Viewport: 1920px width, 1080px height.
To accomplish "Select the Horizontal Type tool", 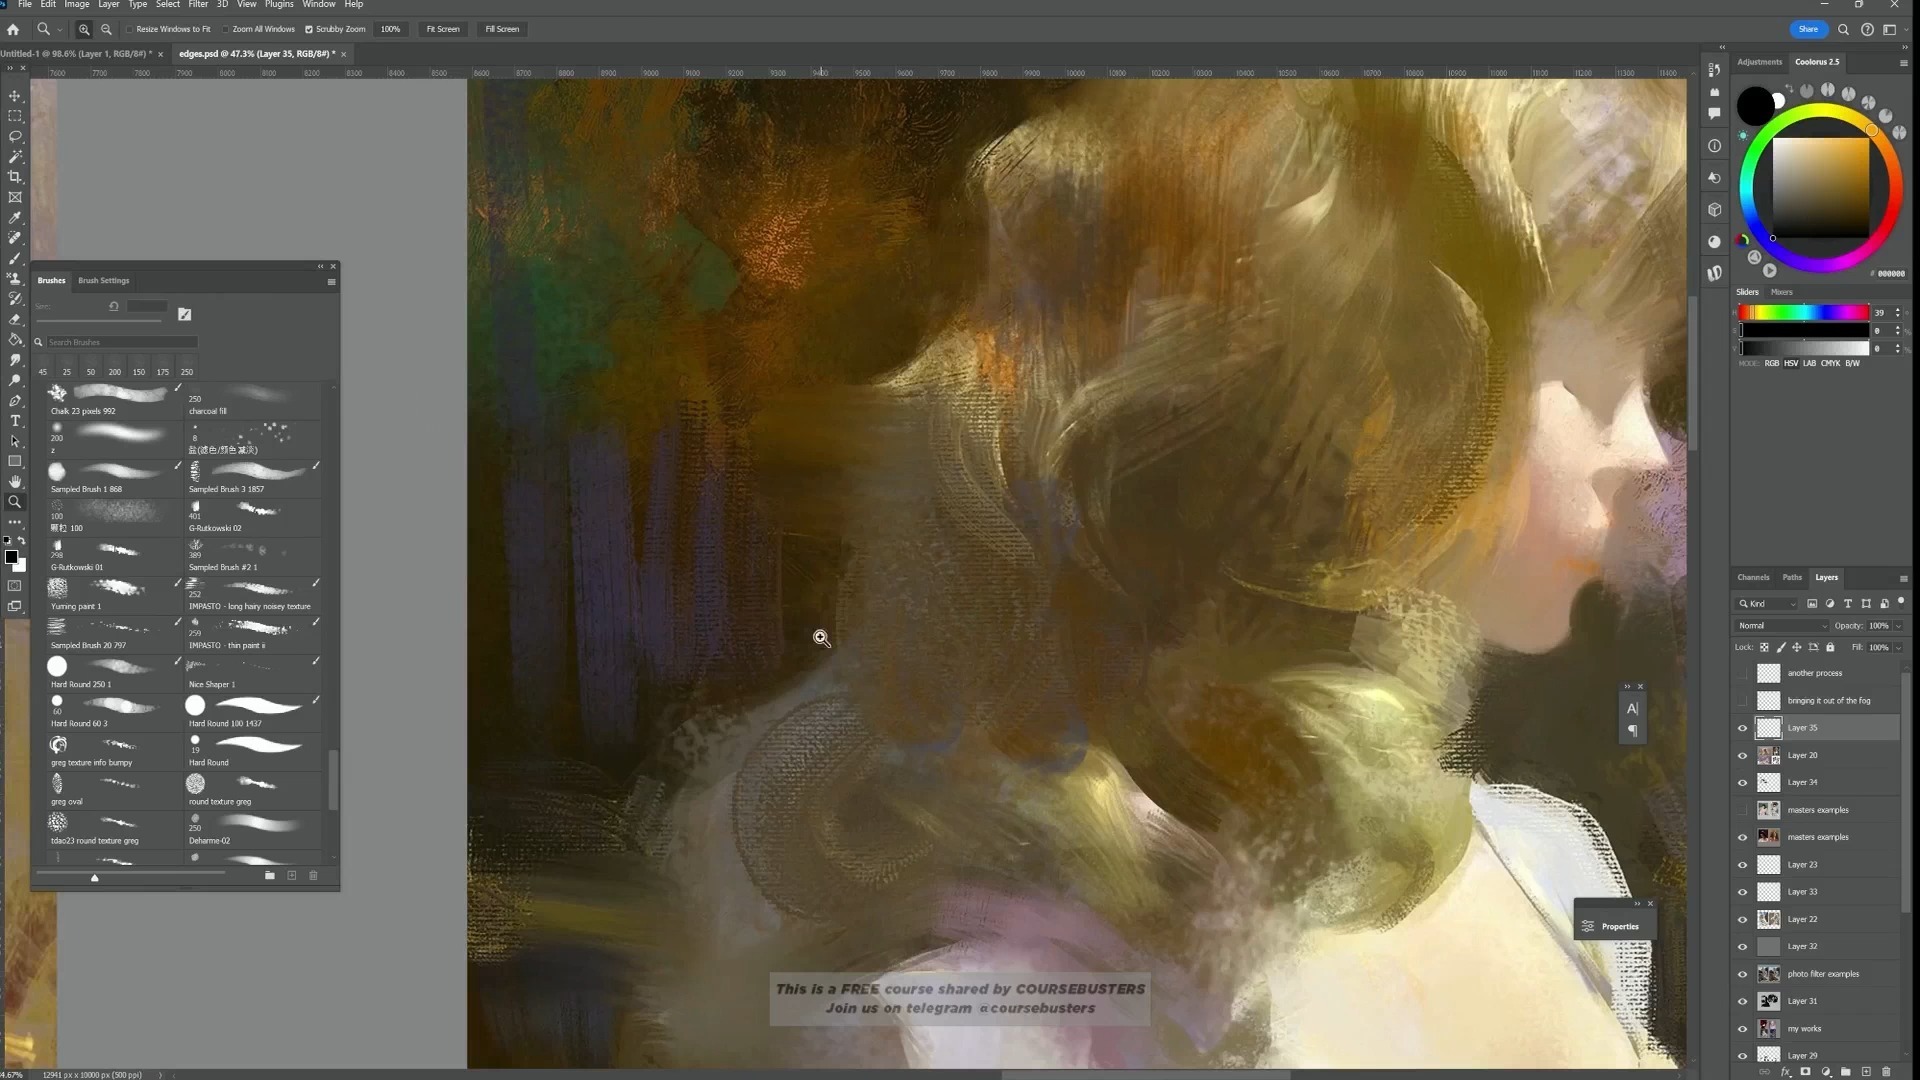I will coord(15,421).
